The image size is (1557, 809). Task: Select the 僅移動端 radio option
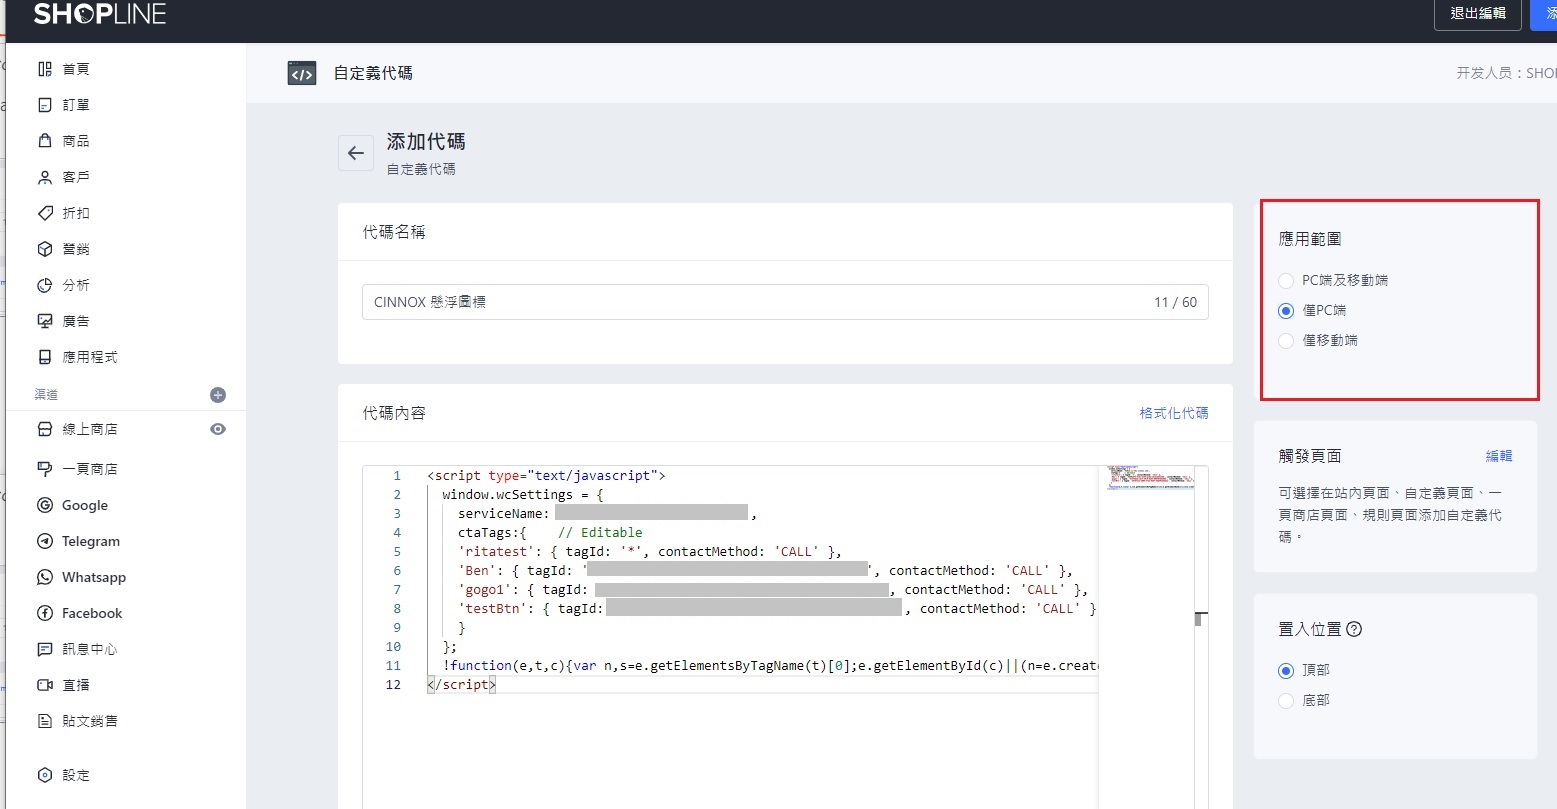(x=1286, y=341)
